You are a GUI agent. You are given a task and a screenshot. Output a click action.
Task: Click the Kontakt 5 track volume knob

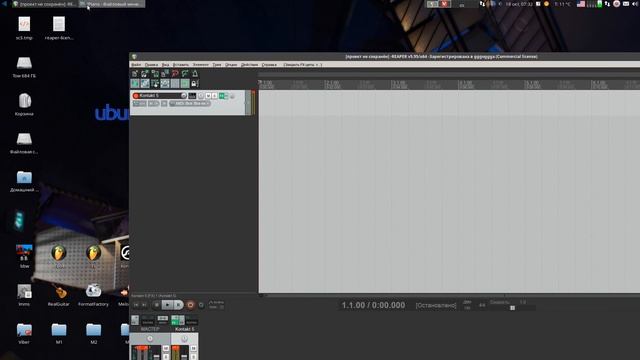click(184, 96)
